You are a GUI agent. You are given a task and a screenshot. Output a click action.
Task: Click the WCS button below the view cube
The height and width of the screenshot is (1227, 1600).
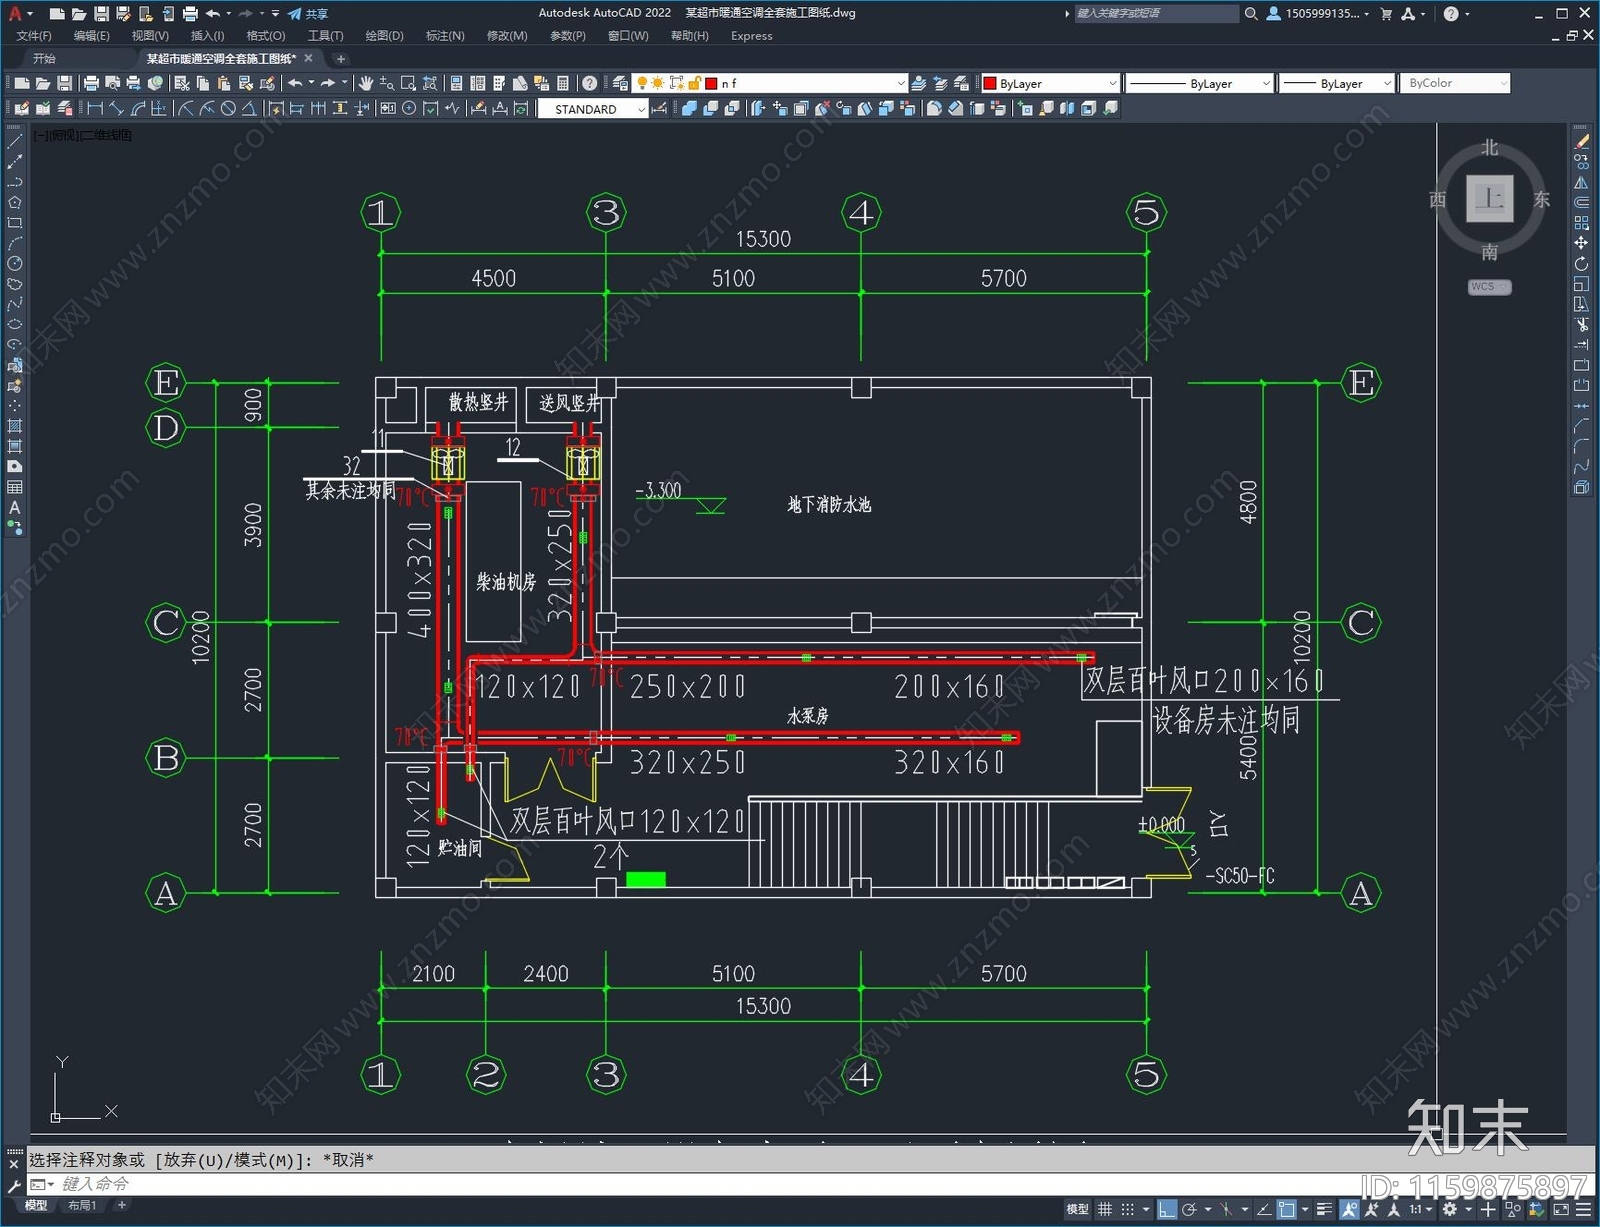[x=1489, y=287]
